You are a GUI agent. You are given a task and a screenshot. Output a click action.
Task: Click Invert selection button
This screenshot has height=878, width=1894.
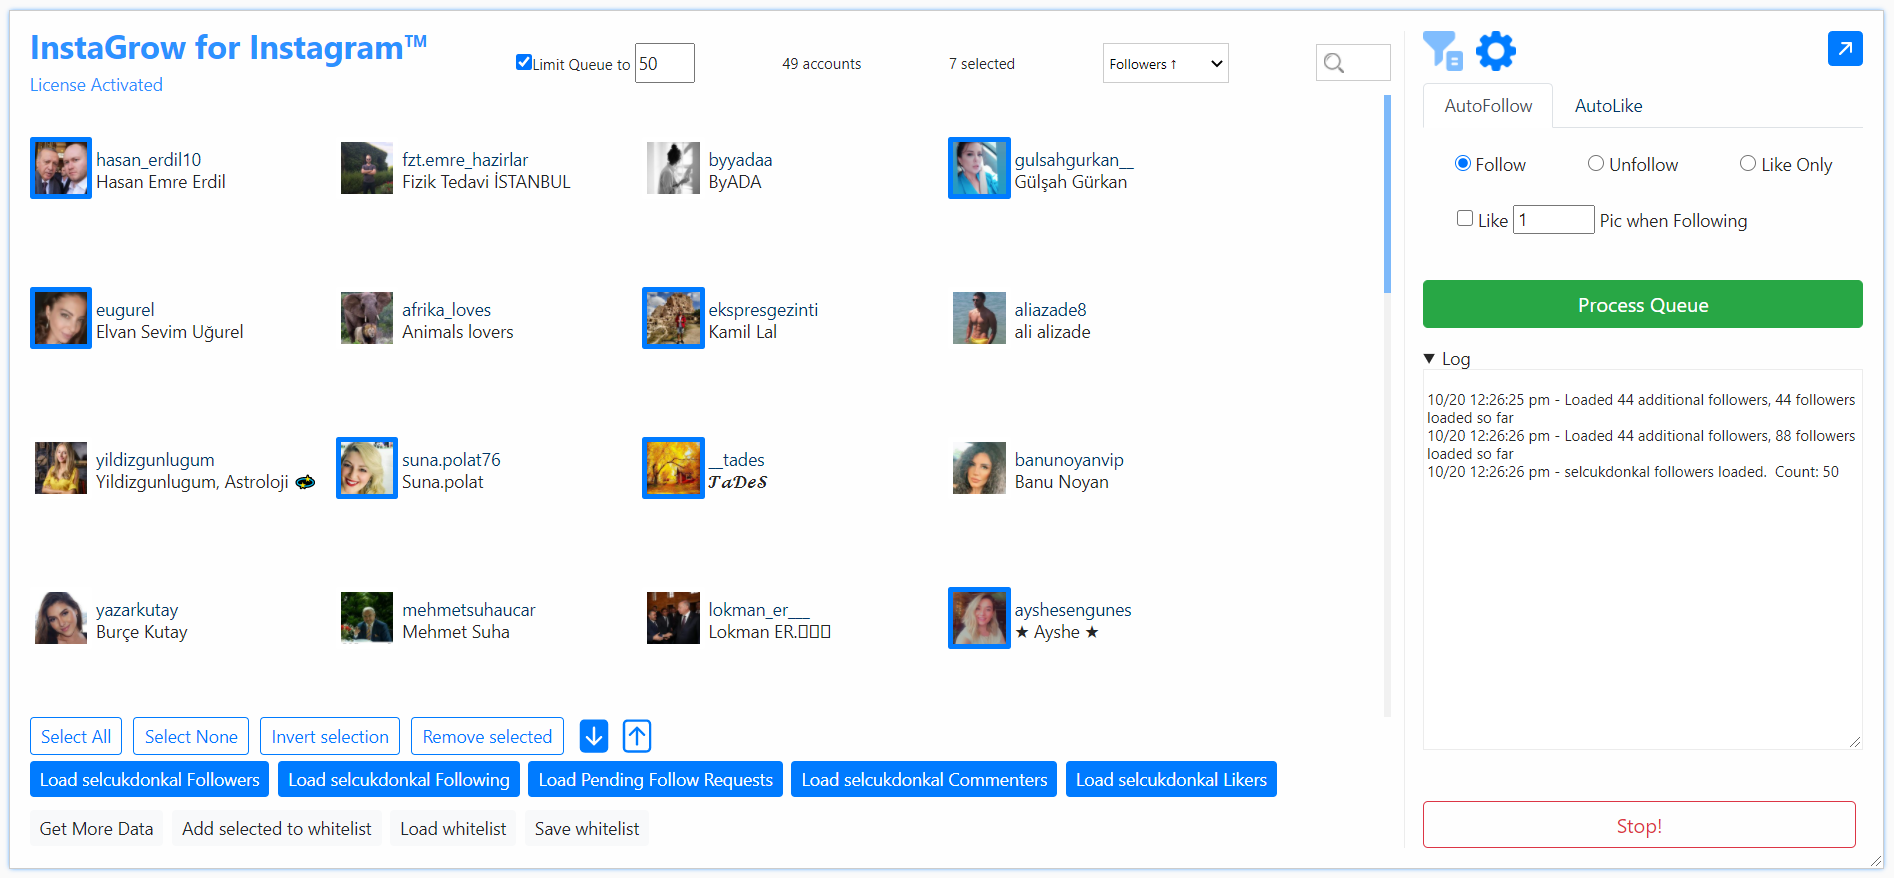click(330, 736)
